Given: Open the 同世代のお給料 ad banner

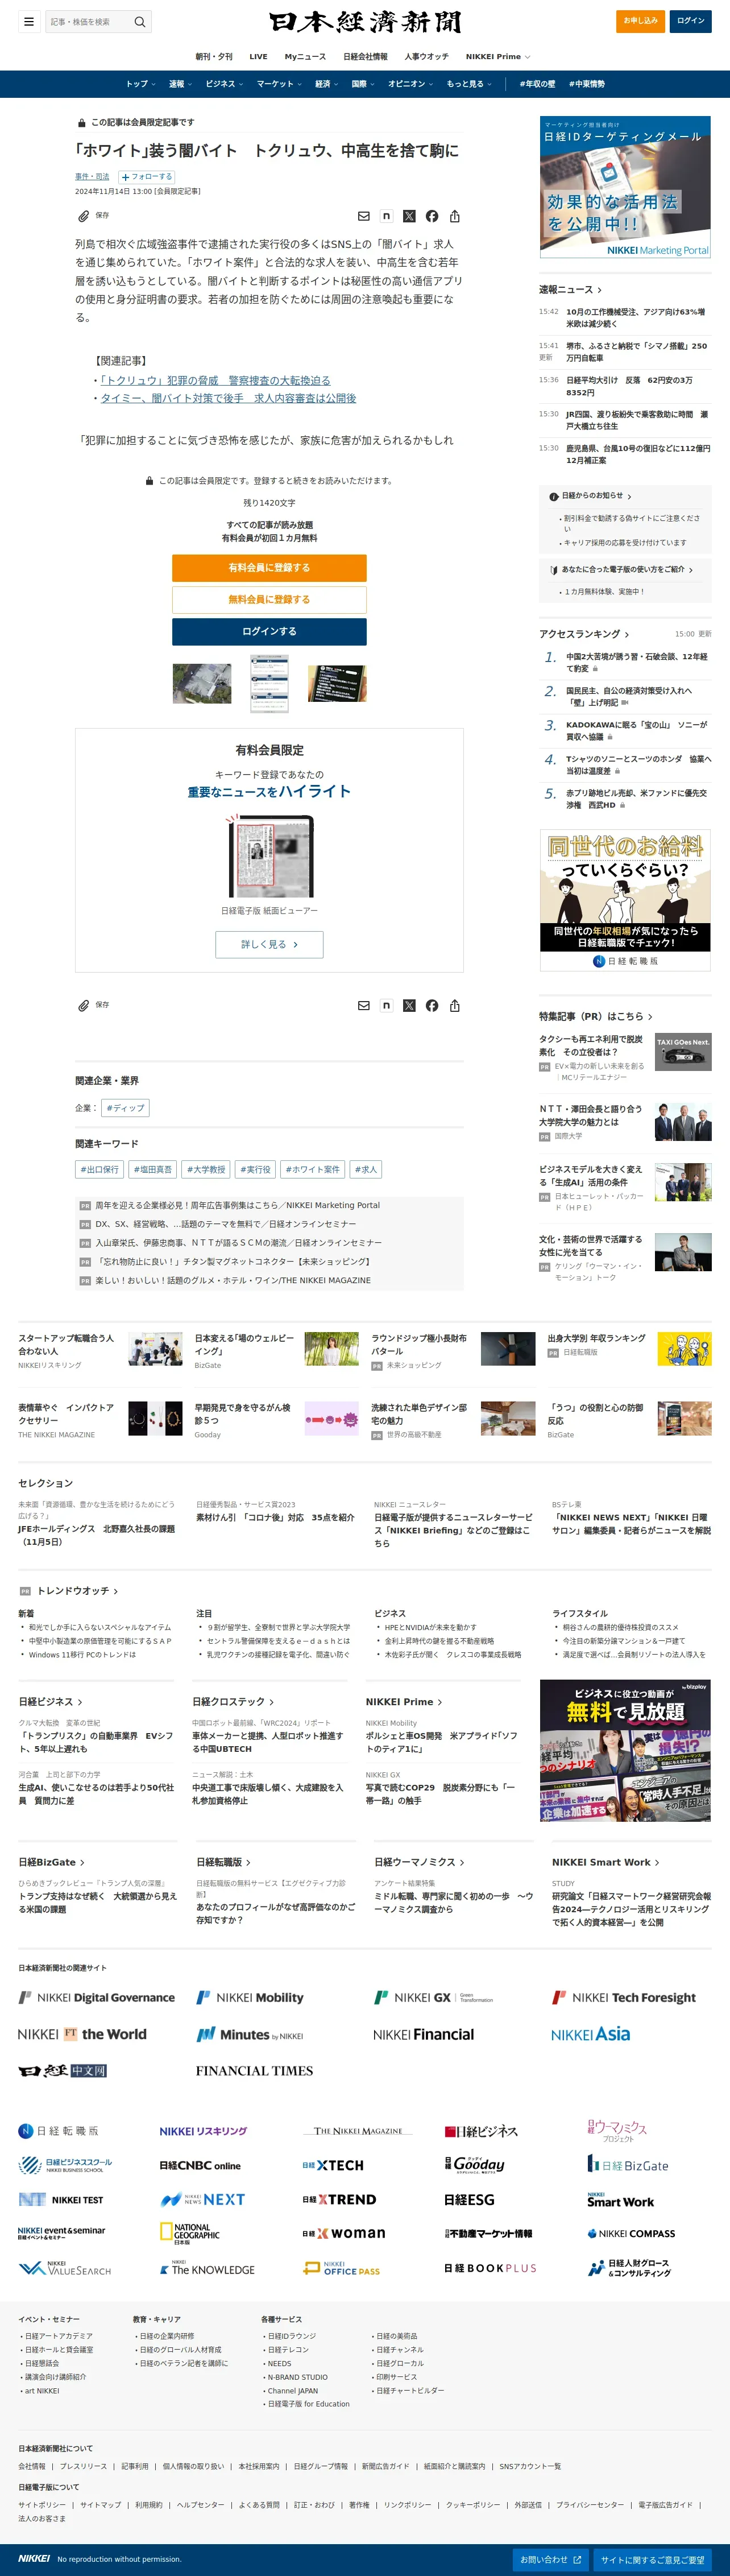Looking at the screenshot, I should click(x=625, y=900).
